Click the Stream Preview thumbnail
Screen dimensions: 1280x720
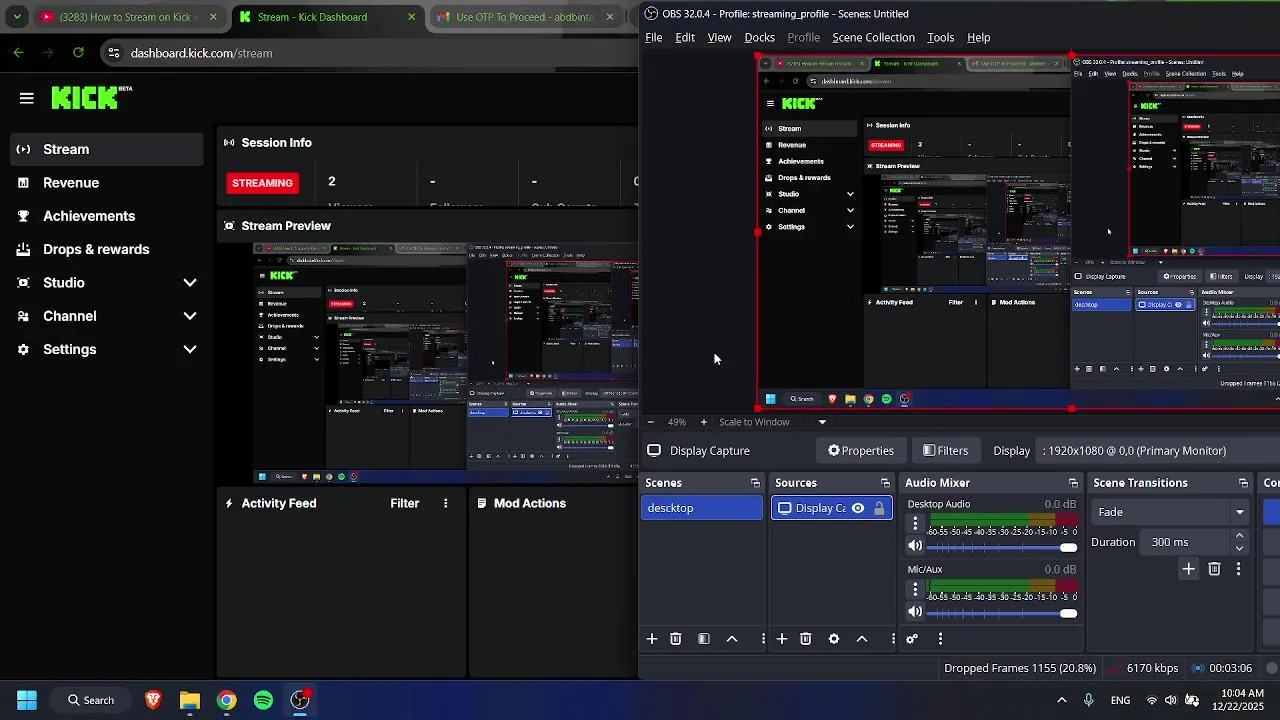pyautogui.click(x=445, y=362)
